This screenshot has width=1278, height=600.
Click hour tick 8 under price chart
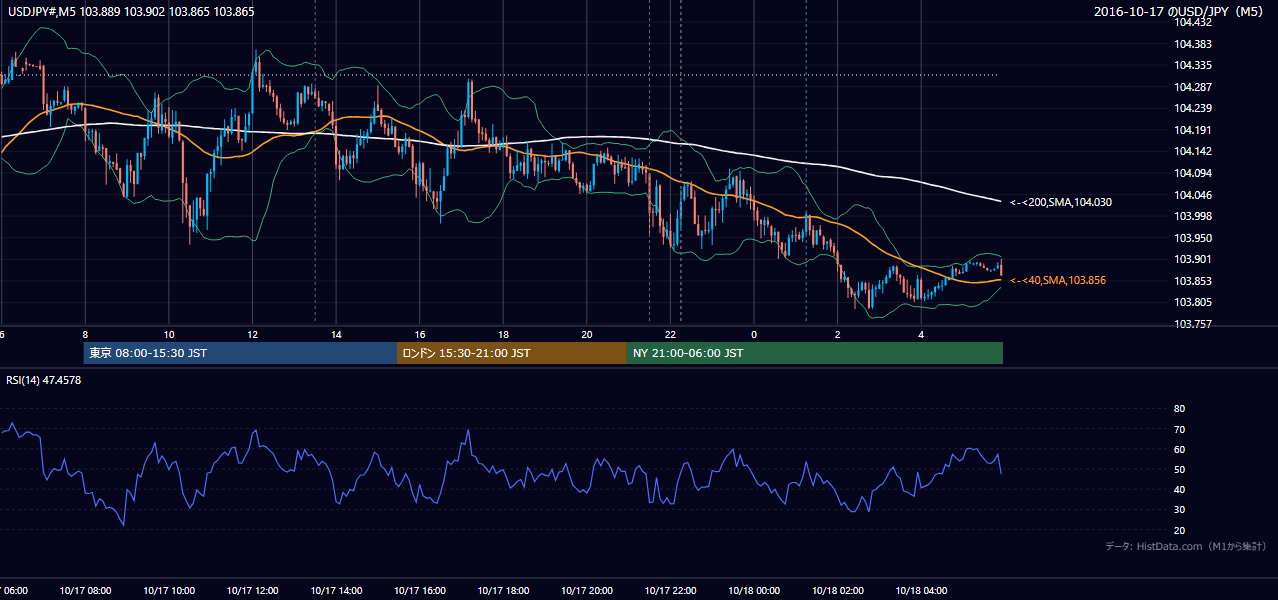pos(85,334)
